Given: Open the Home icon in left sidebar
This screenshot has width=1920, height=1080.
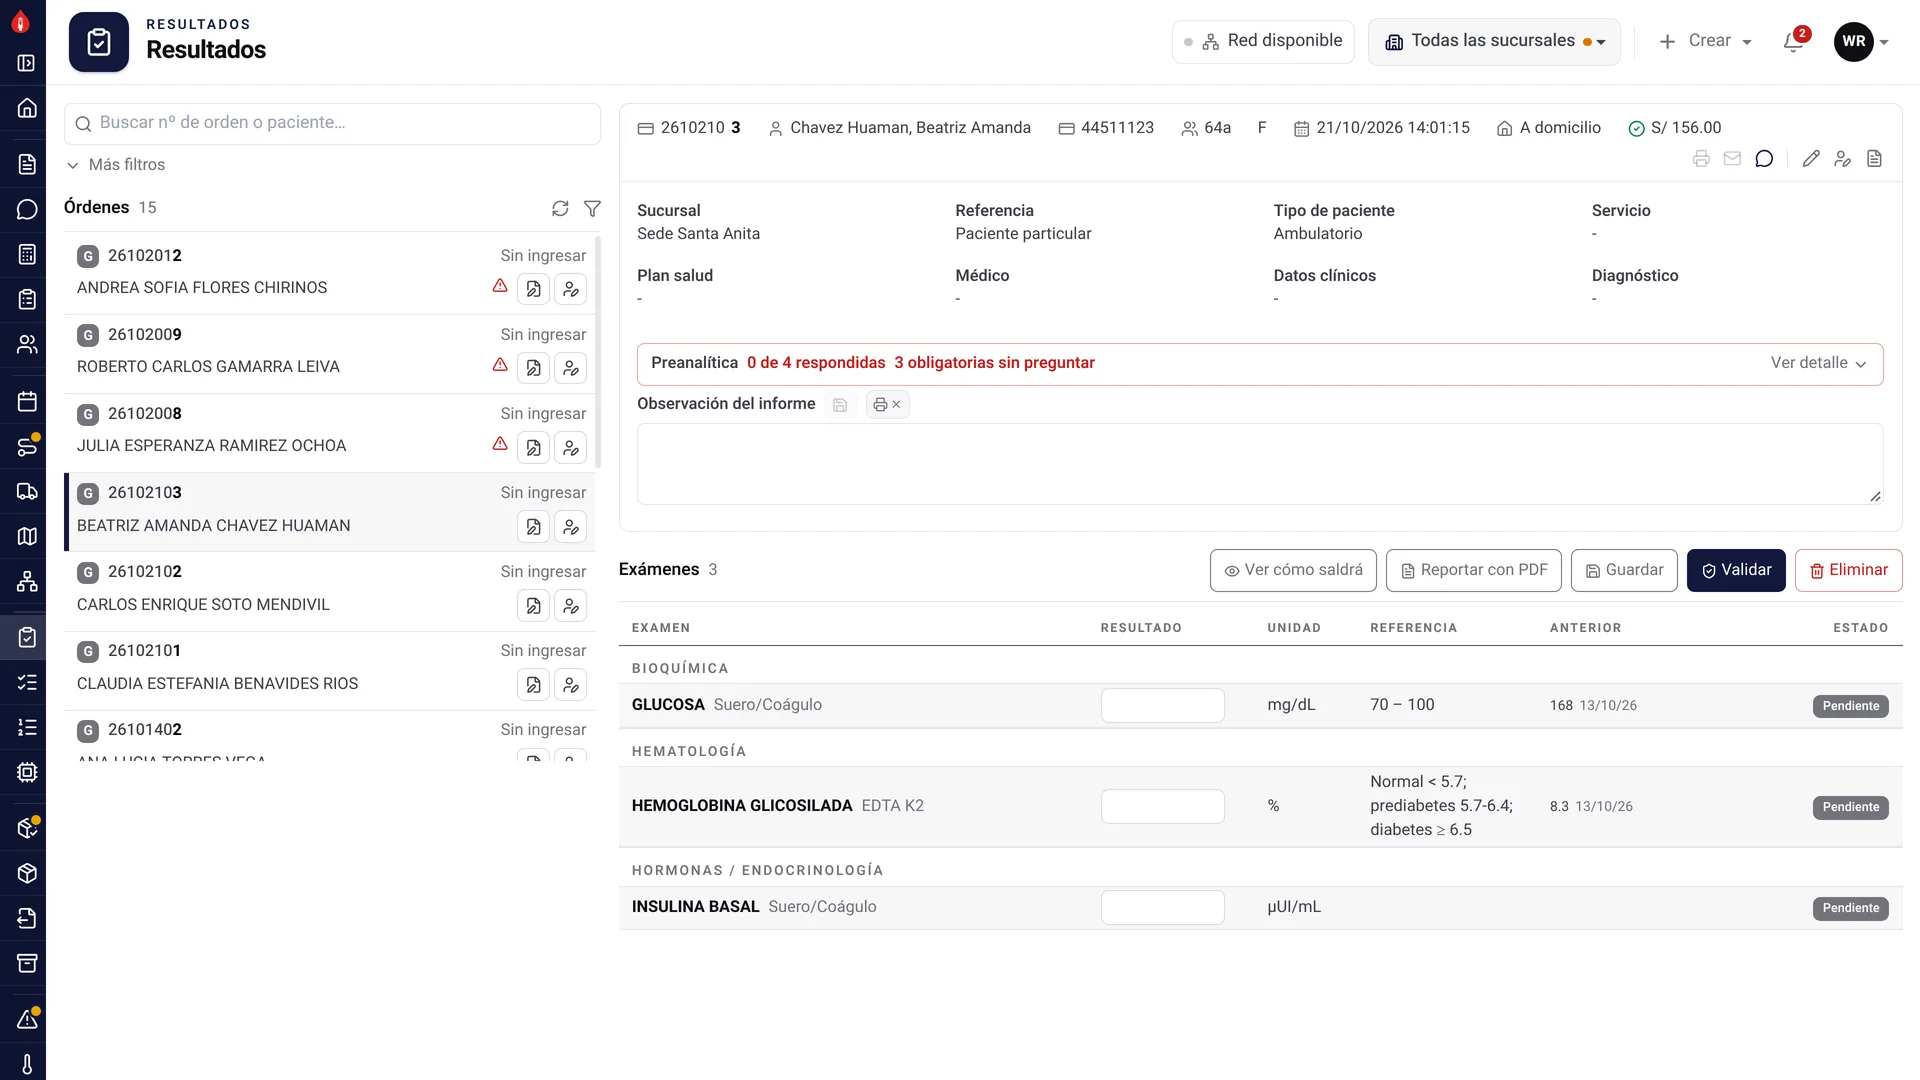Looking at the screenshot, I should [x=27, y=108].
